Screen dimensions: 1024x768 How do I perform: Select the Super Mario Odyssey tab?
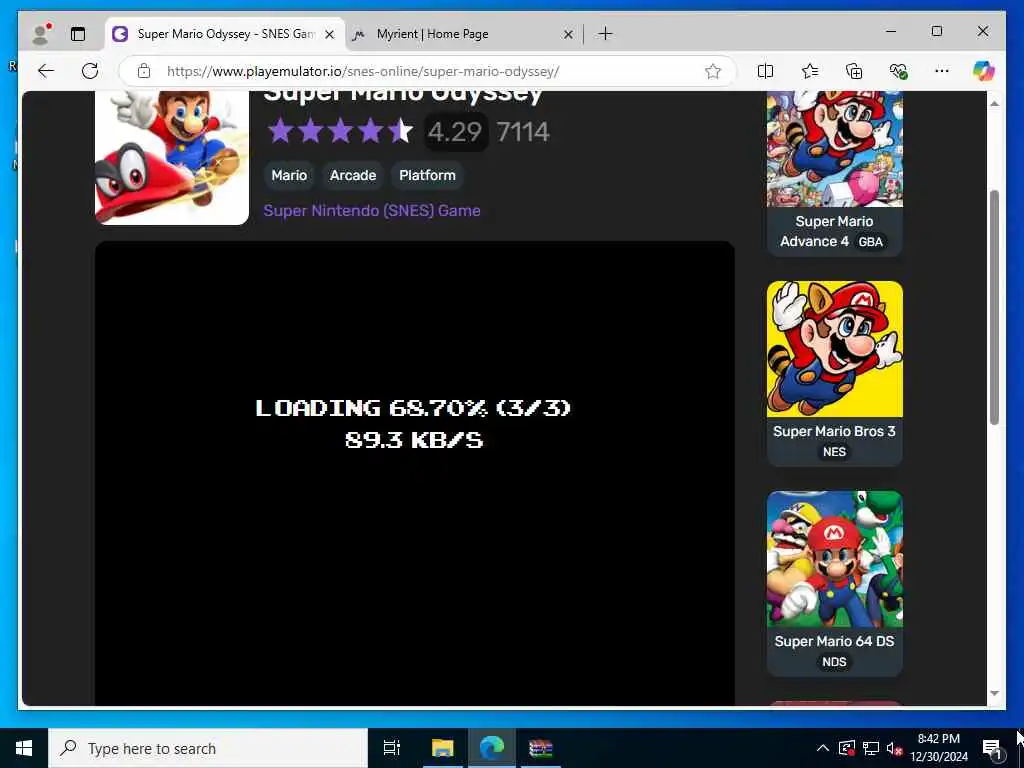pyautogui.click(x=225, y=34)
